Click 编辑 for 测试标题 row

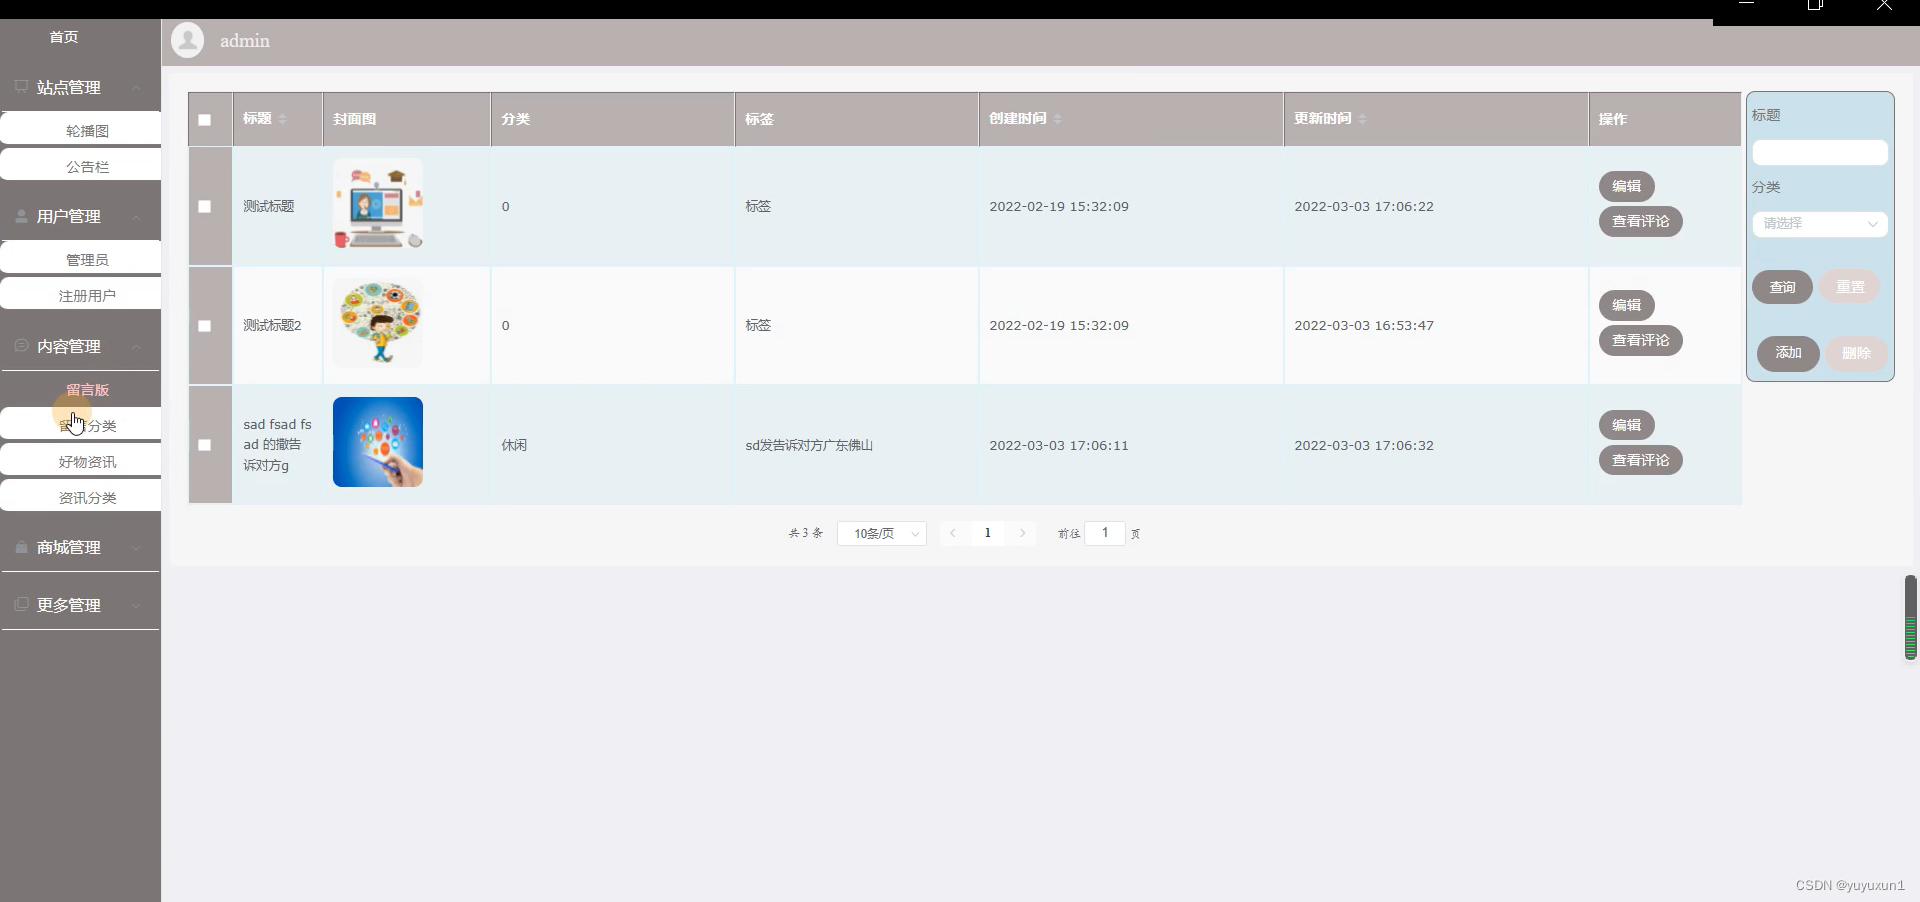pyautogui.click(x=1627, y=186)
